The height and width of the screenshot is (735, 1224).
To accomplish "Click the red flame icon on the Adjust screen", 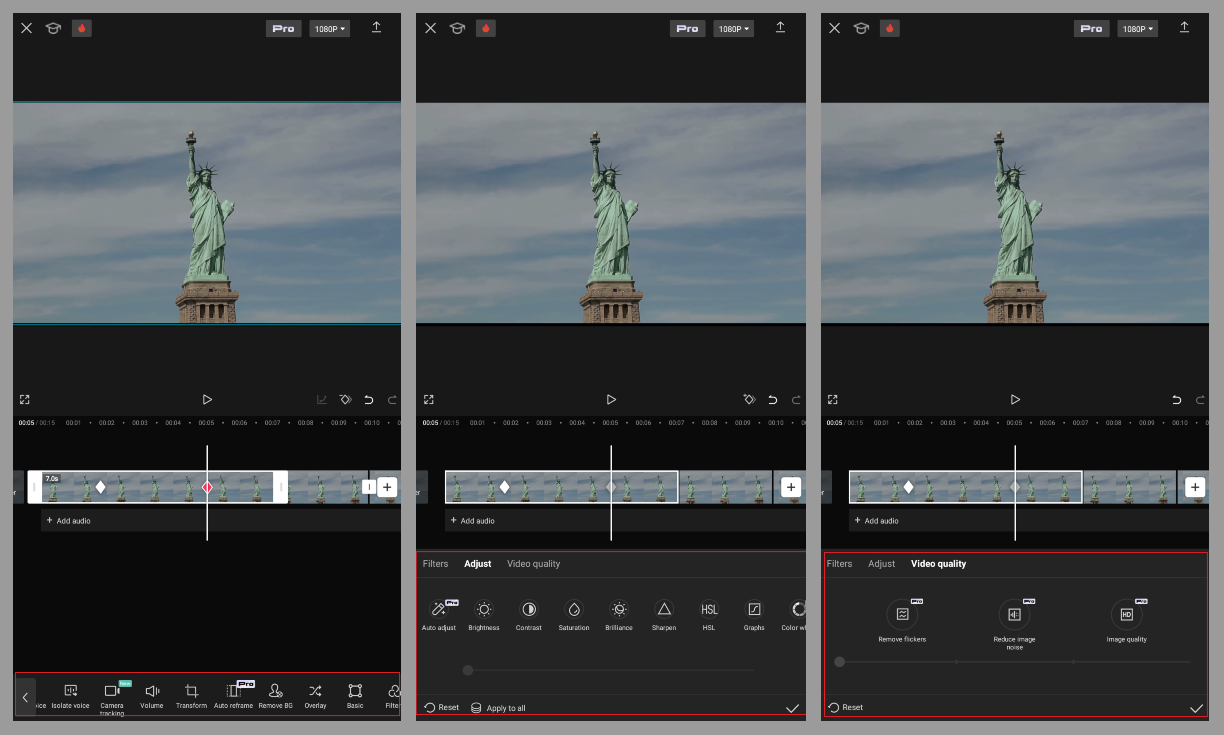I will click(x=485, y=28).
